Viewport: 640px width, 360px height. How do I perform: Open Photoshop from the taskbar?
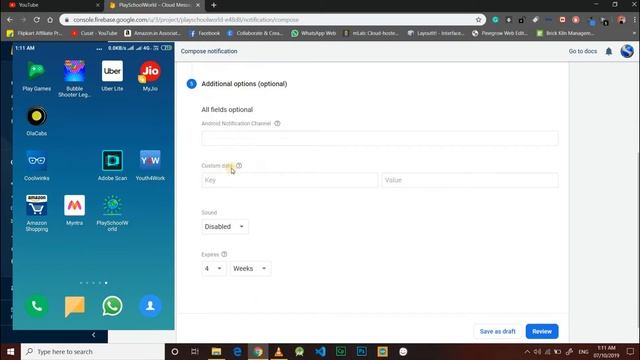(362, 351)
